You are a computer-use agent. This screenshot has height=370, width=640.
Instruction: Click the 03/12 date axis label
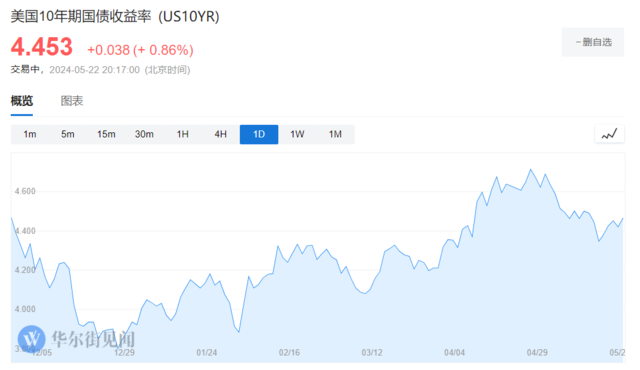[x=372, y=352]
